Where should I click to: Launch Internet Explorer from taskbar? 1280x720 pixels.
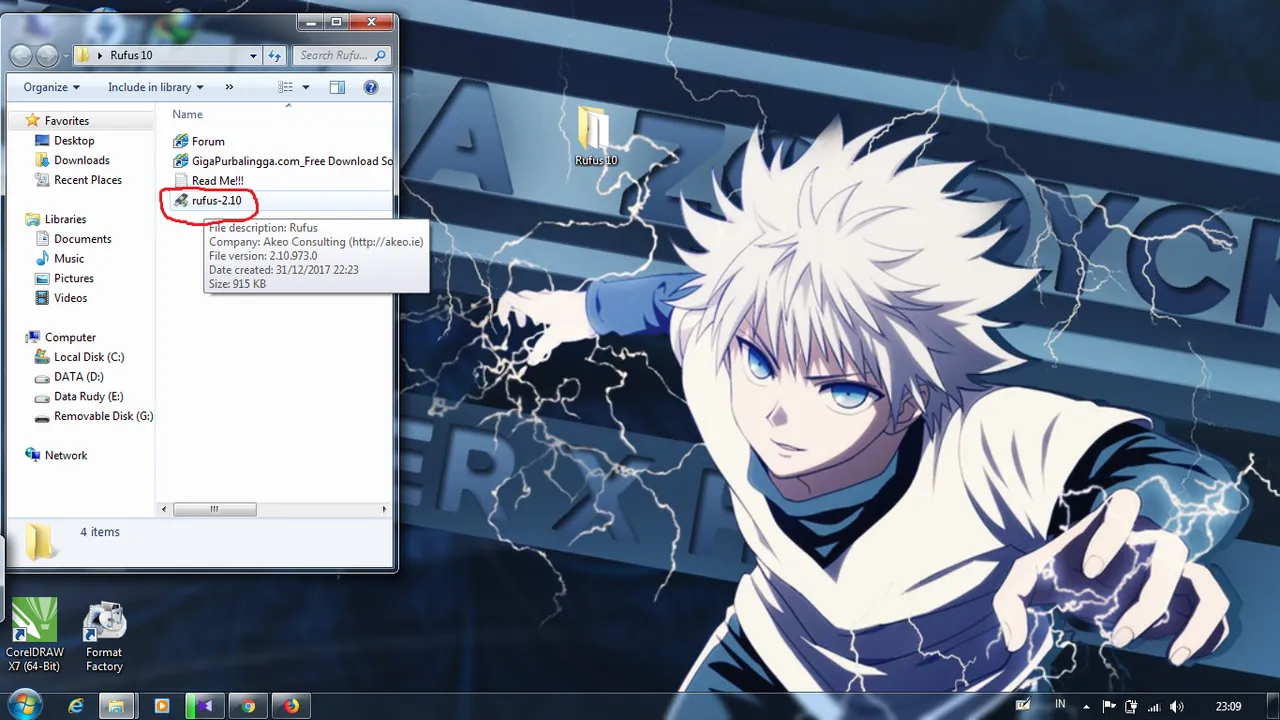(76, 706)
